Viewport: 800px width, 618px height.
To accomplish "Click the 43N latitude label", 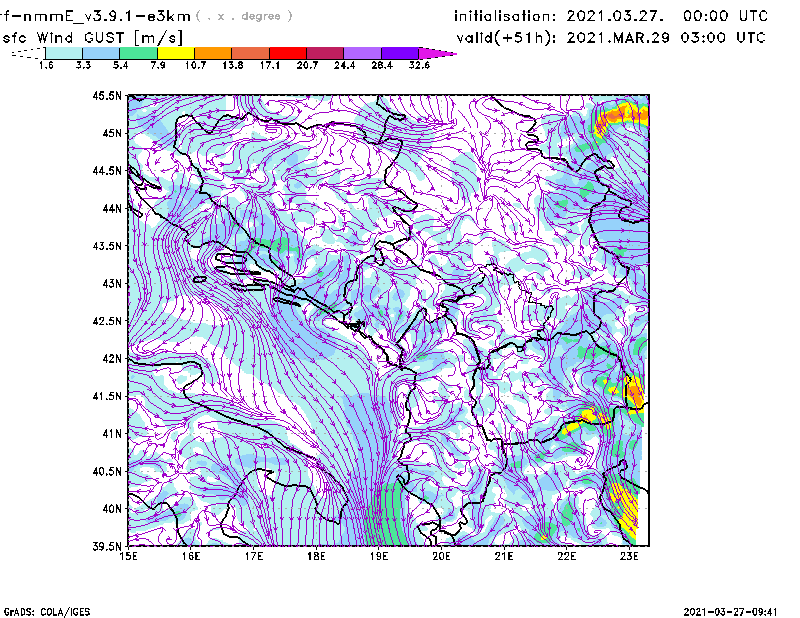I will pyautogui.click(x=112, y=283).
